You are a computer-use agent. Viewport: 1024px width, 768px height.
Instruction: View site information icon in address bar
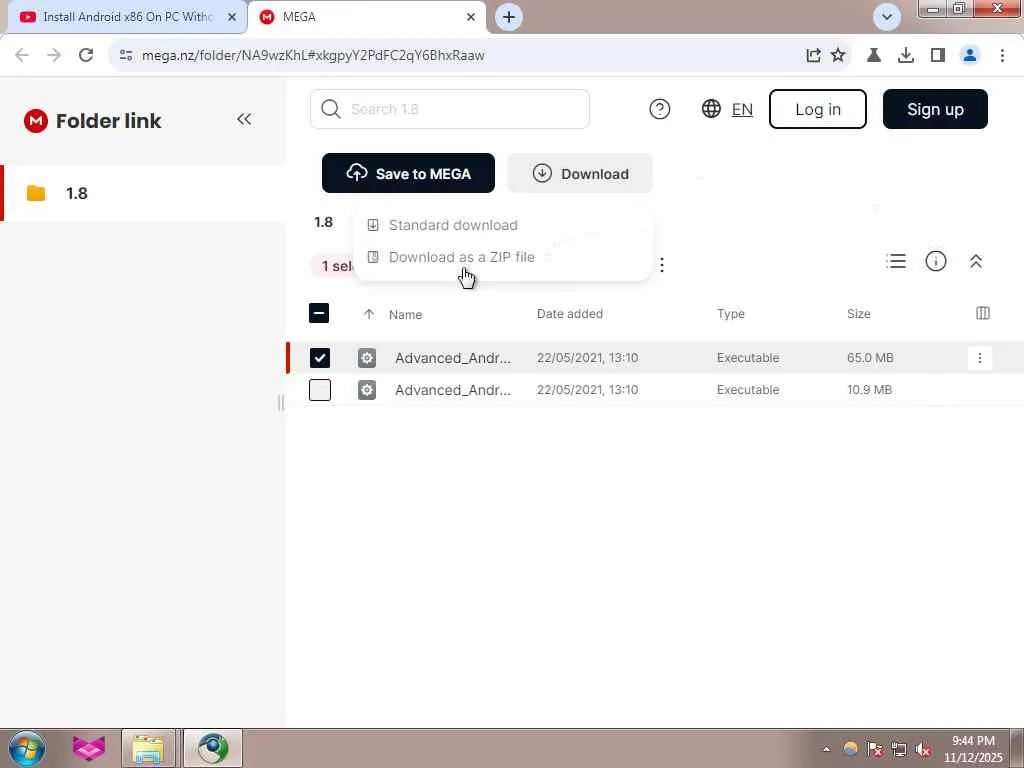coord(126,56)
